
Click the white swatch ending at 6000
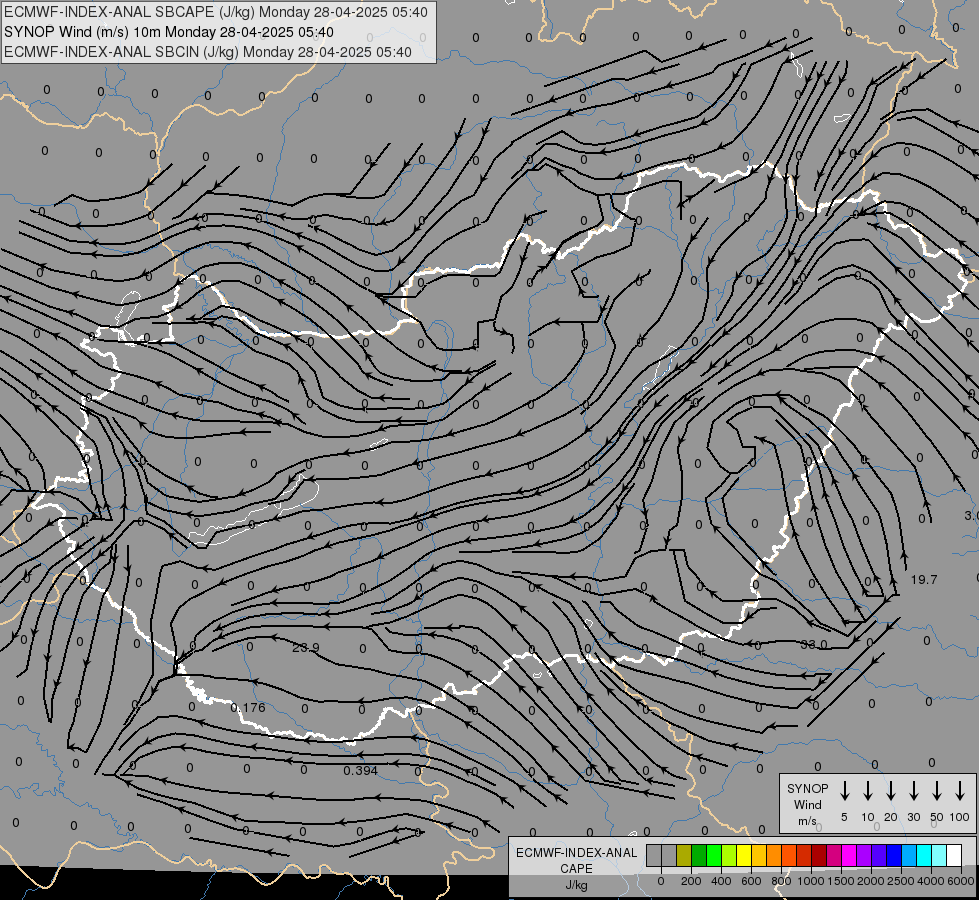coord(953,855)
